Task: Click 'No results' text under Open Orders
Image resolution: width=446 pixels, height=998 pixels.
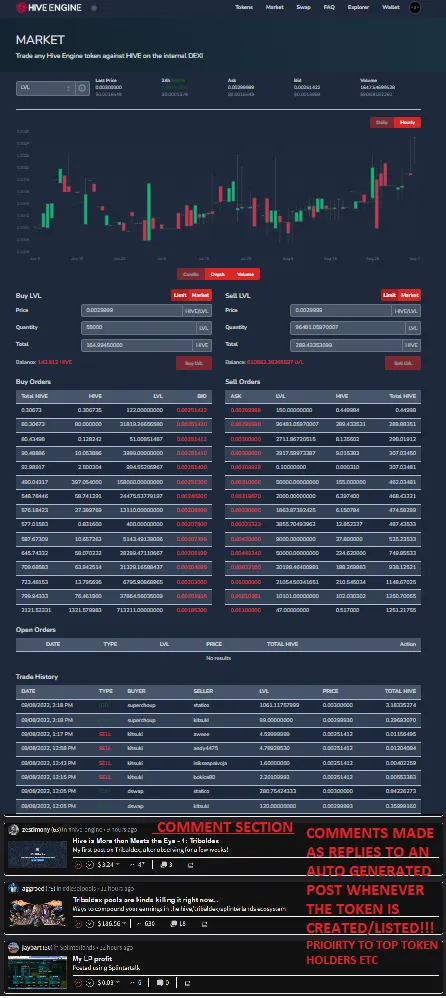Action: pos(218,657)
